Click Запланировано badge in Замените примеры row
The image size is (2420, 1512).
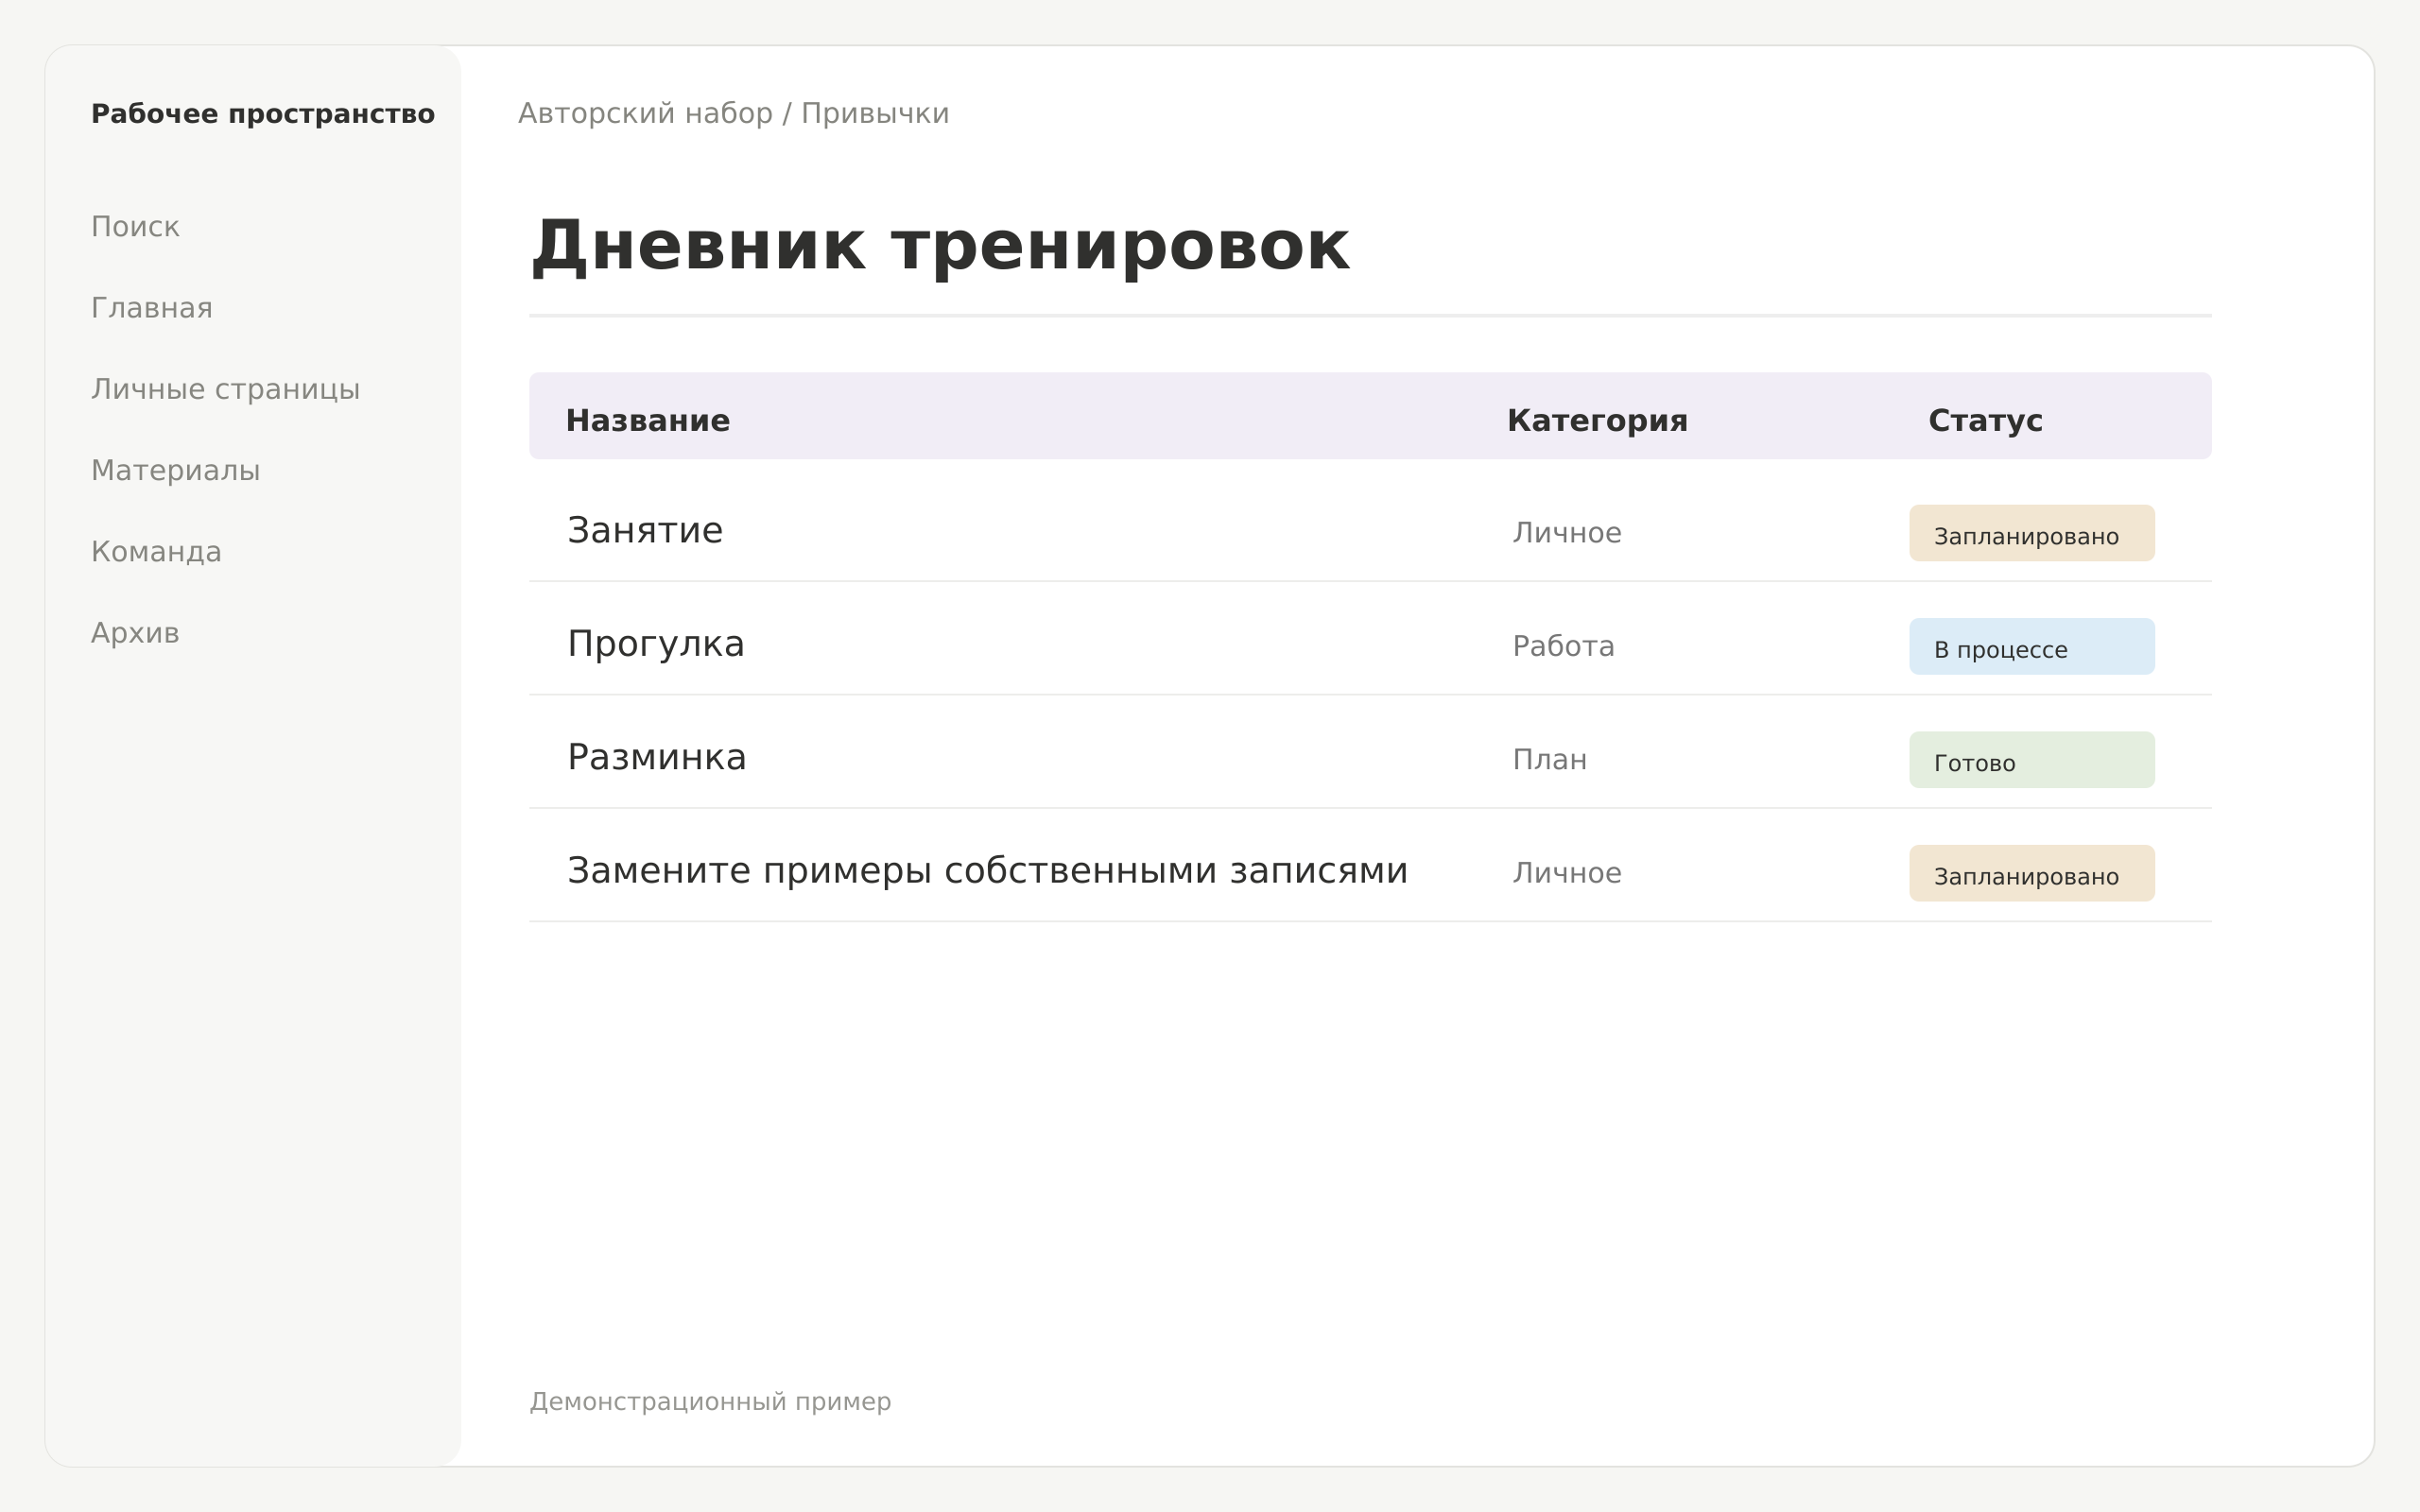(x=2032, y=873)
